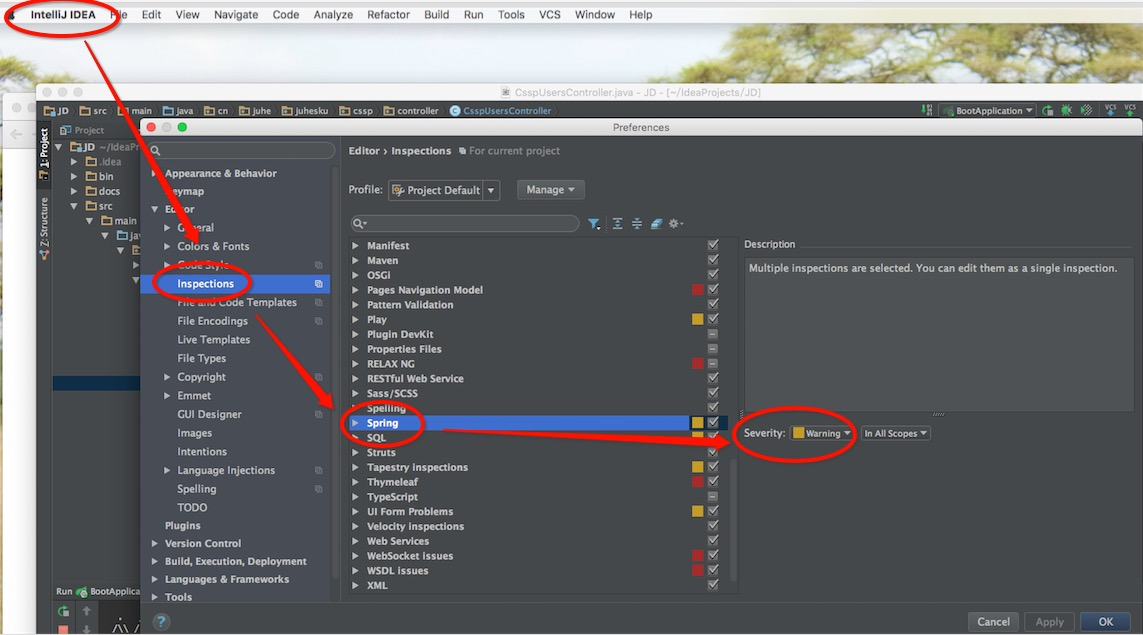Click the Expand All icon in inspections toolbar
1143x635 pixels.
617,224
